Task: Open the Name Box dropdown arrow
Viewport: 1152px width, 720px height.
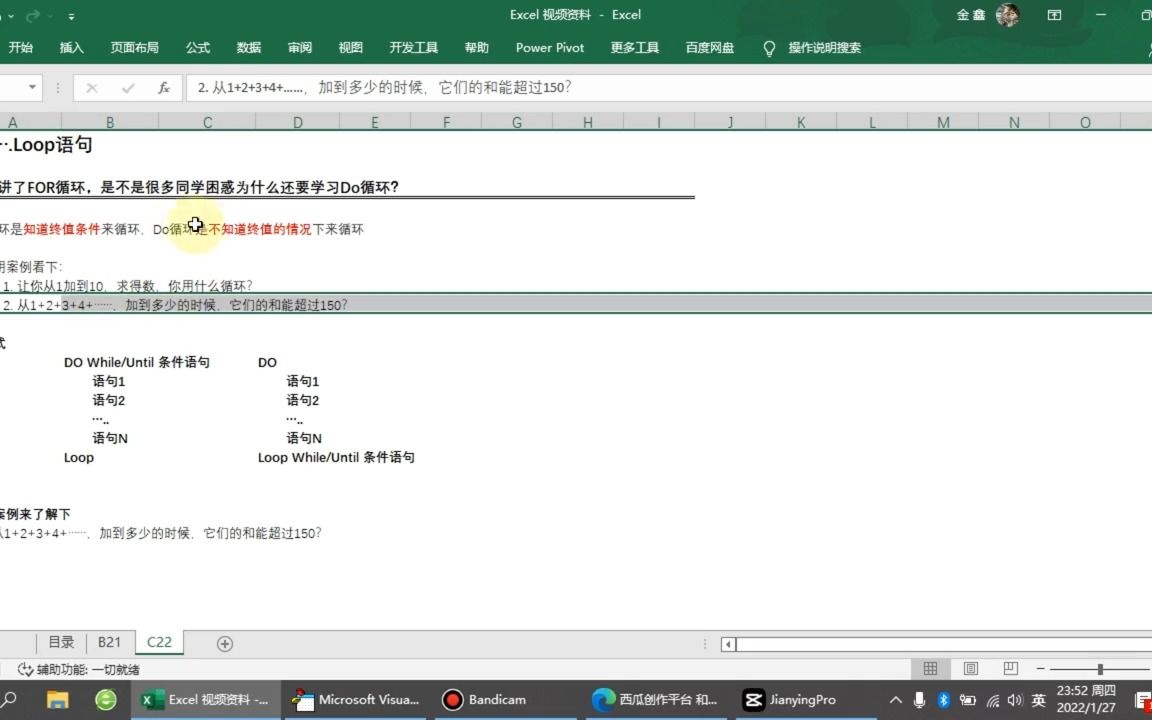Action: pyautogui.click(x=30, y=88)
